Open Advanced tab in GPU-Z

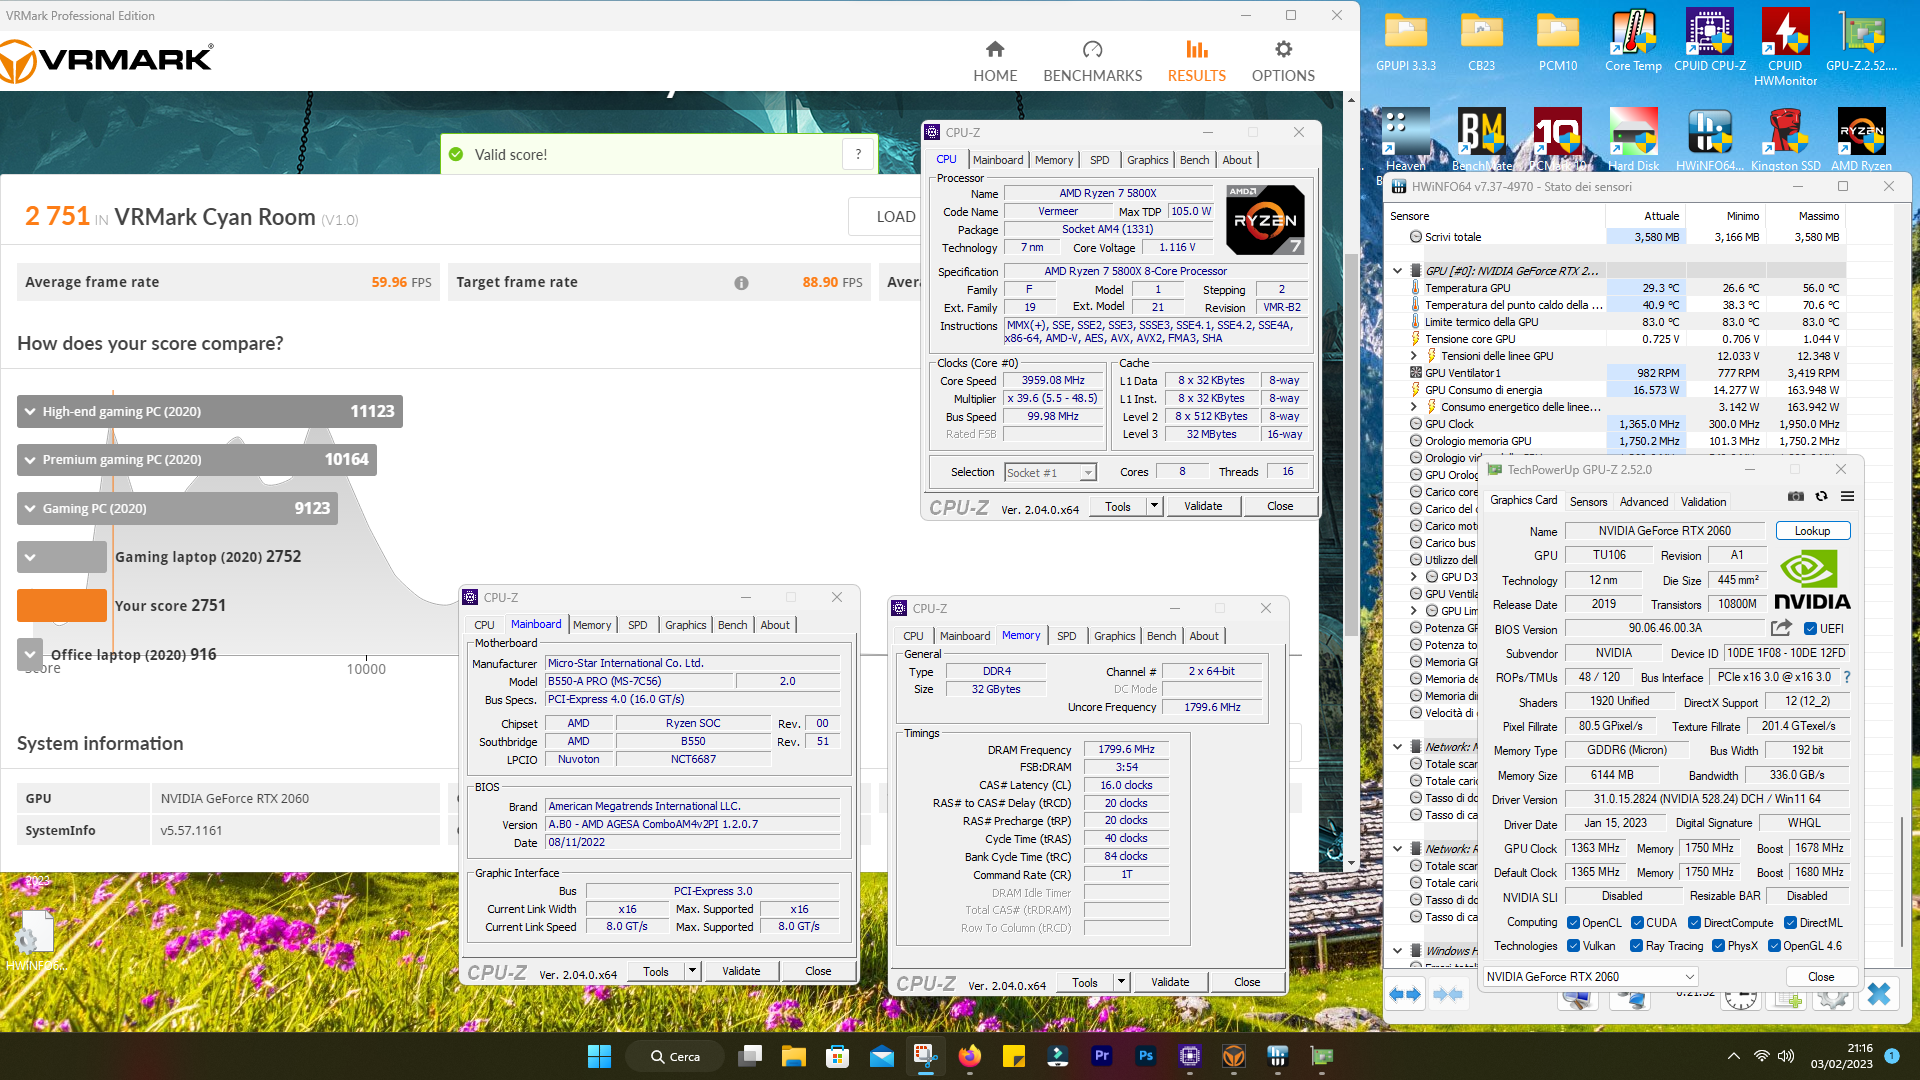pyautogui.click(x=1644, y=502)
